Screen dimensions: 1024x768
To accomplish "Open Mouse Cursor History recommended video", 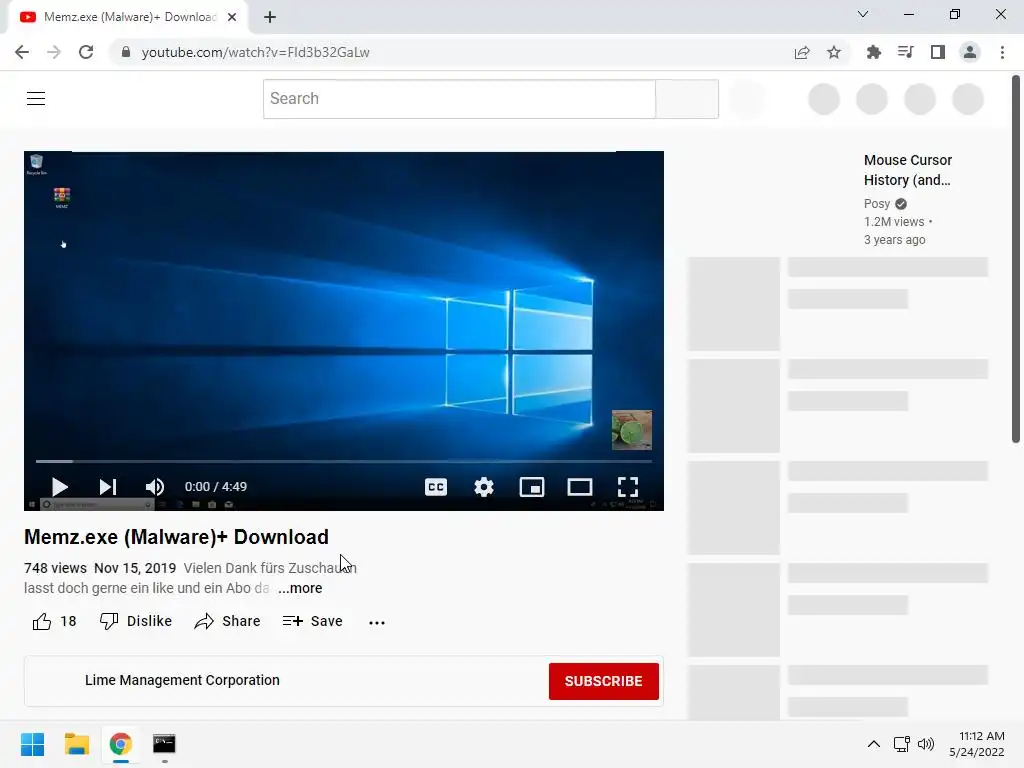I will coord(908,170).
